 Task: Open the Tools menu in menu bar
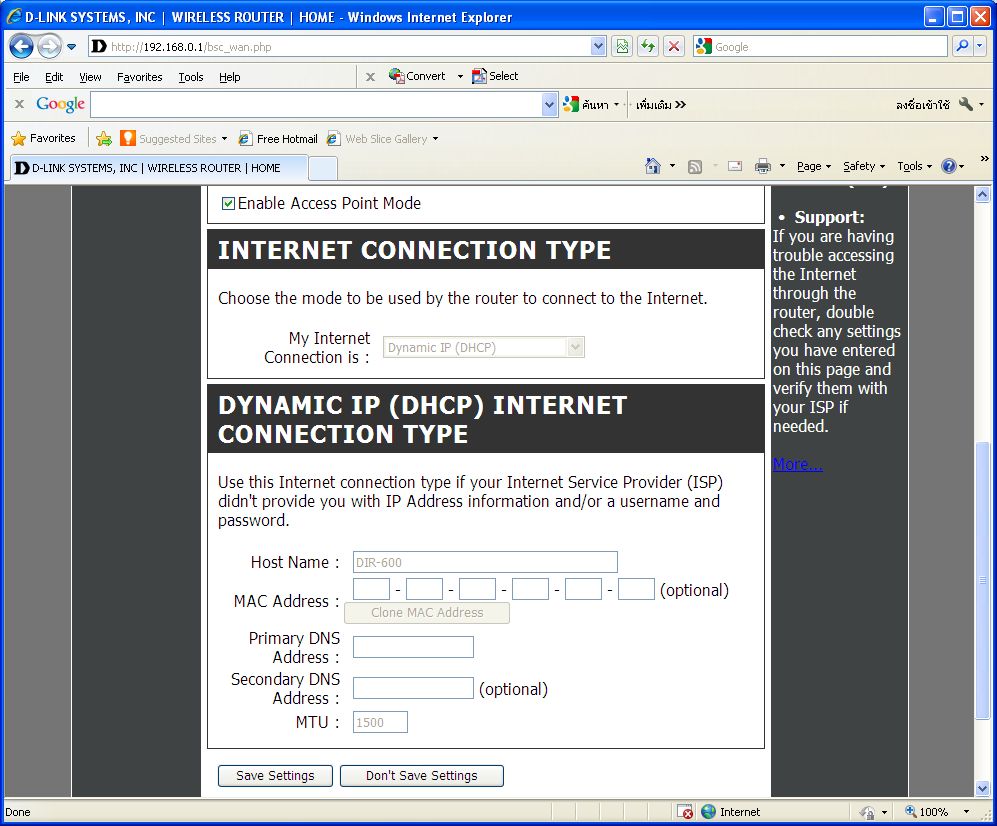point(191,77)
